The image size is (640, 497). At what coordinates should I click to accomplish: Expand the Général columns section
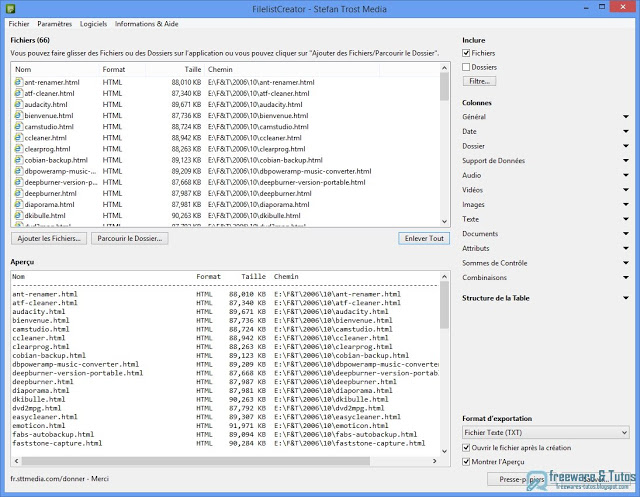pyautogui.click(x=546, y=117)
